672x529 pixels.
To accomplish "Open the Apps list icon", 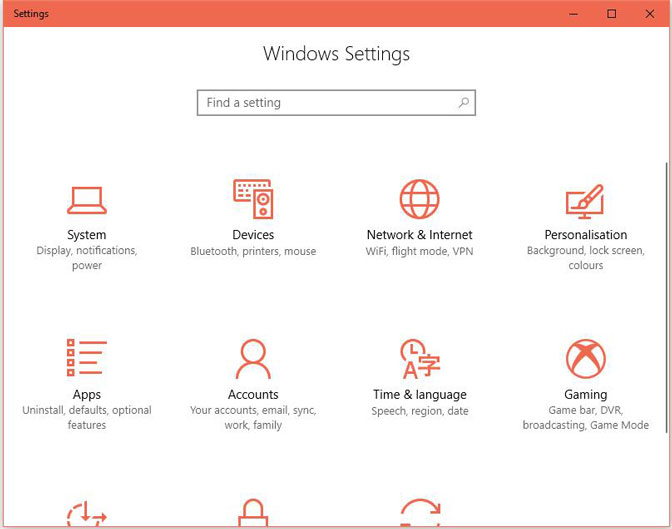I will coord(87,358).
